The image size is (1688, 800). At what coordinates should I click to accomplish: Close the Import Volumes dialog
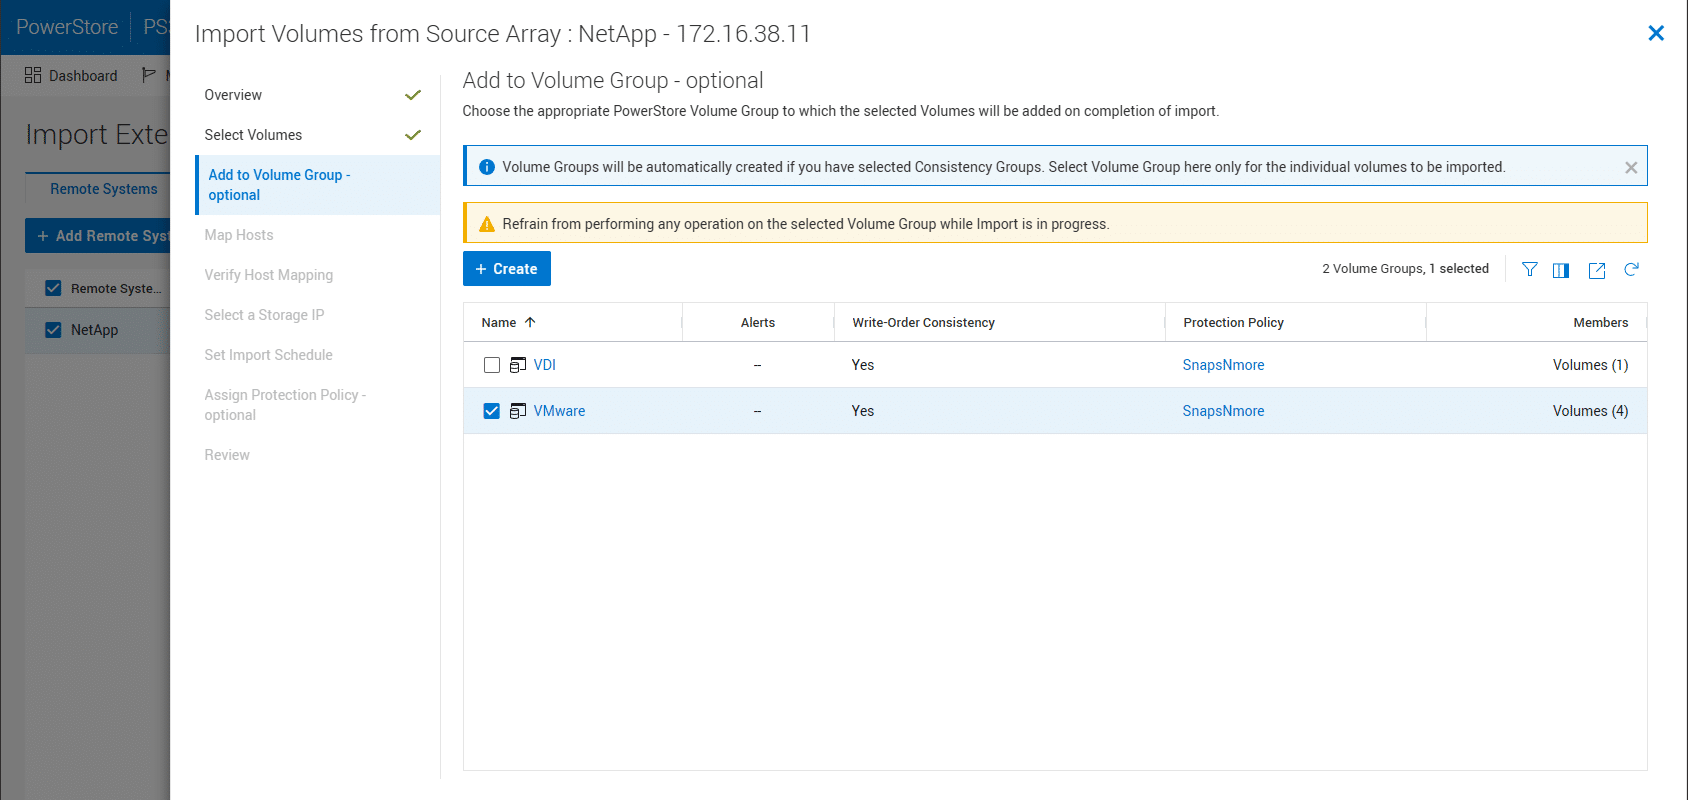1656,33
